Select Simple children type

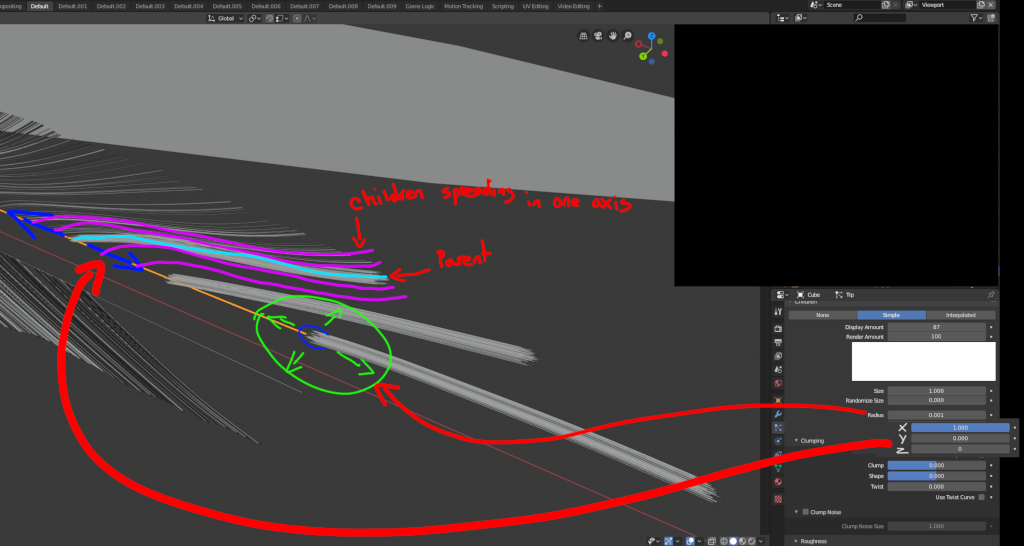(x=891, y=315)
